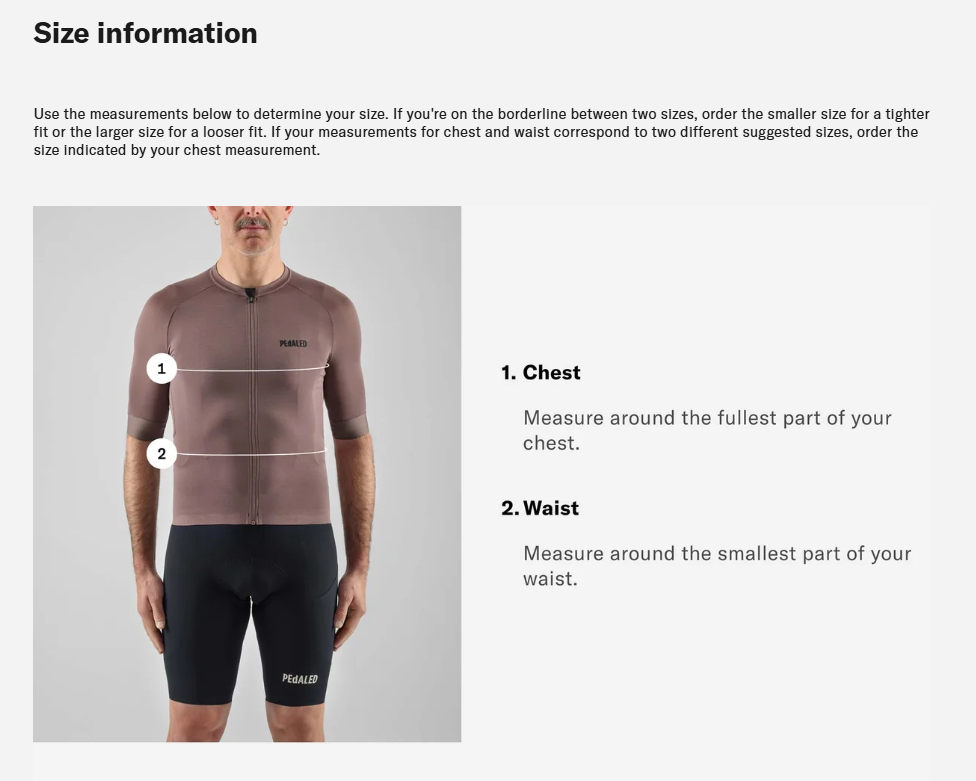Click the '2. Waist' heading
This screenshot has height=781, width=976.
click(540, 508)
